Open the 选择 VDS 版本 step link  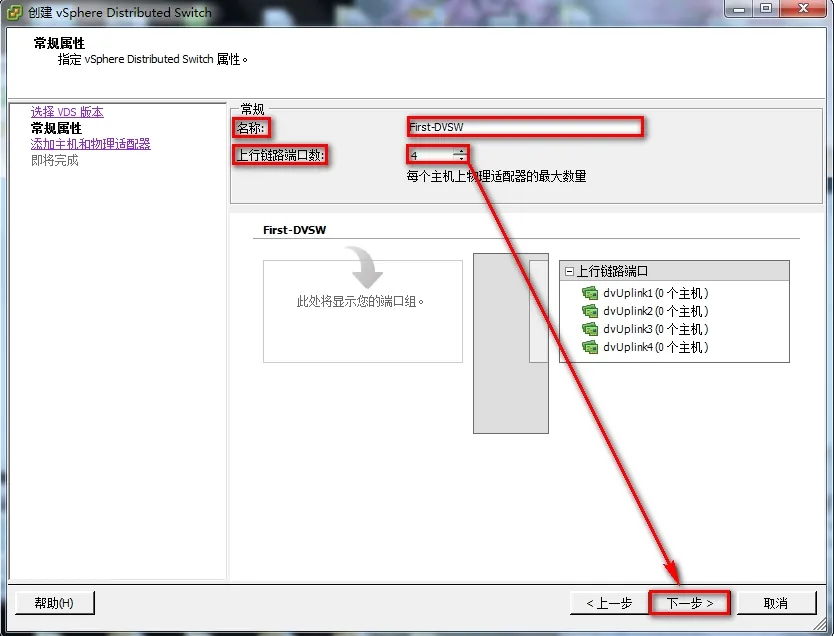[x=67, y=112]
